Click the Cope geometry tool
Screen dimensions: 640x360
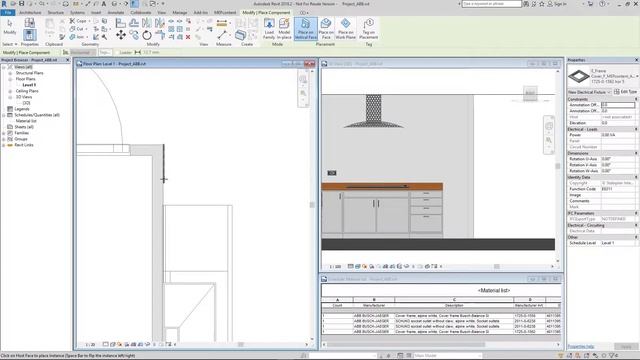pyautogui.click(x=78, y=21)
